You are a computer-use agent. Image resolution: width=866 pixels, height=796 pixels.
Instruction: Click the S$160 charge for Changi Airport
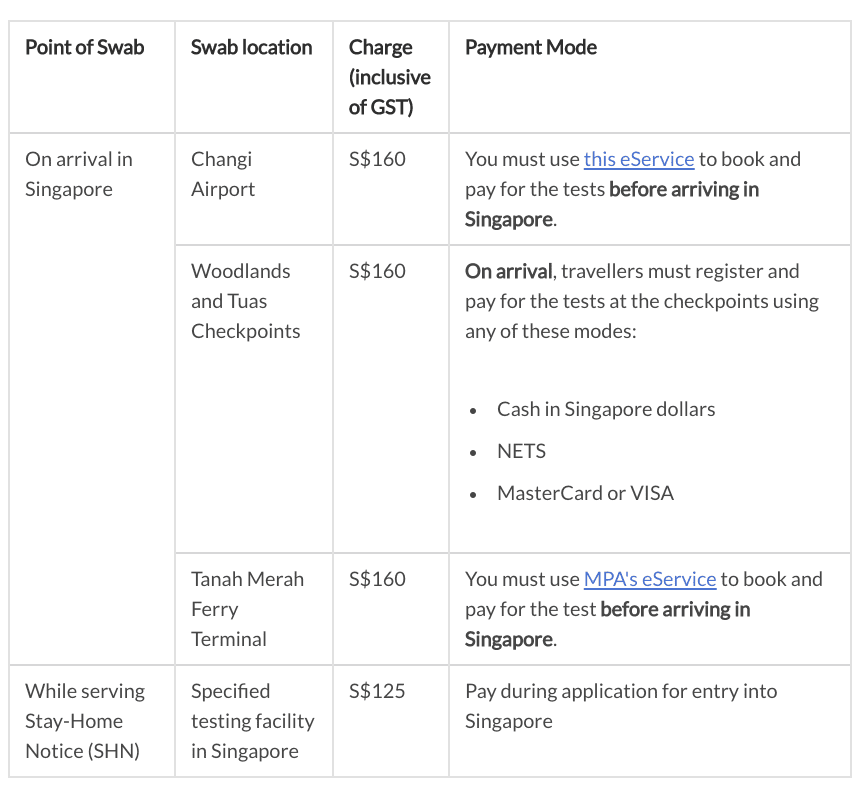[377, 159]
